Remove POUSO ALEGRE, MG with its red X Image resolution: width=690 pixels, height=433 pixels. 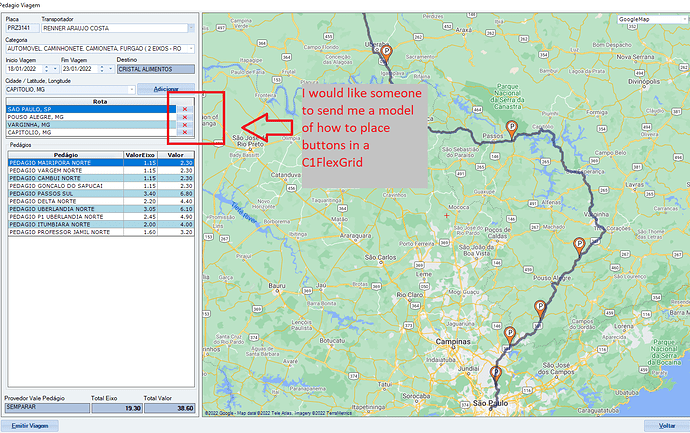[185, 117]
